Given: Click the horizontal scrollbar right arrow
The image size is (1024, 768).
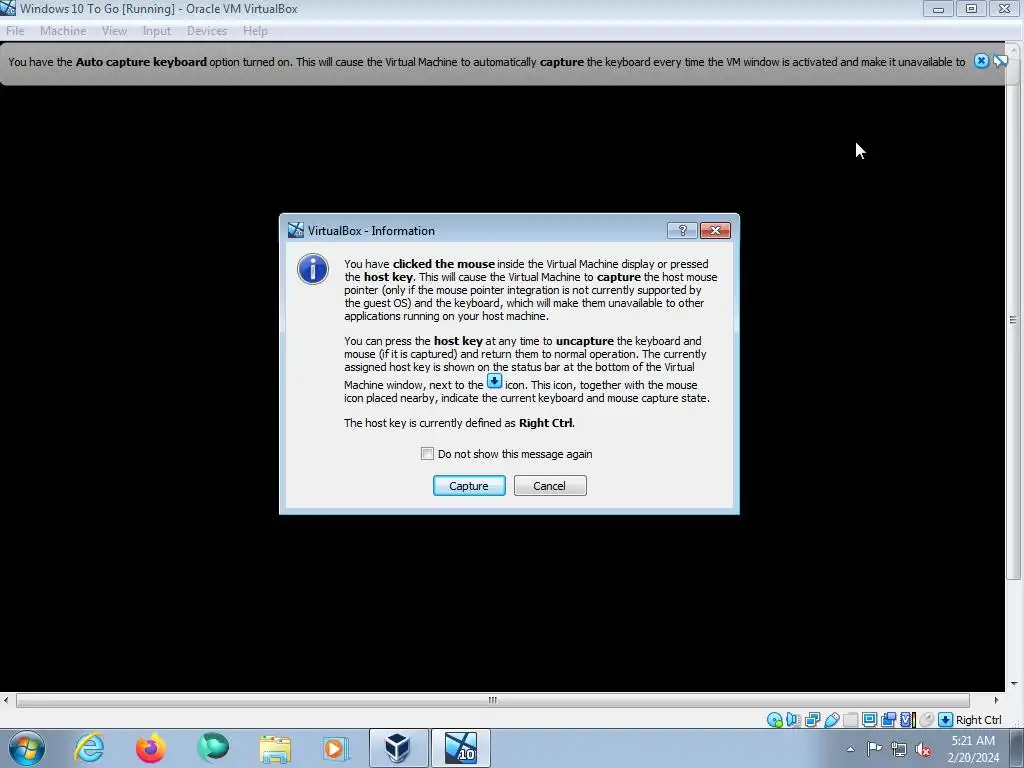Looking at the screenshot, I should [996, 700].
